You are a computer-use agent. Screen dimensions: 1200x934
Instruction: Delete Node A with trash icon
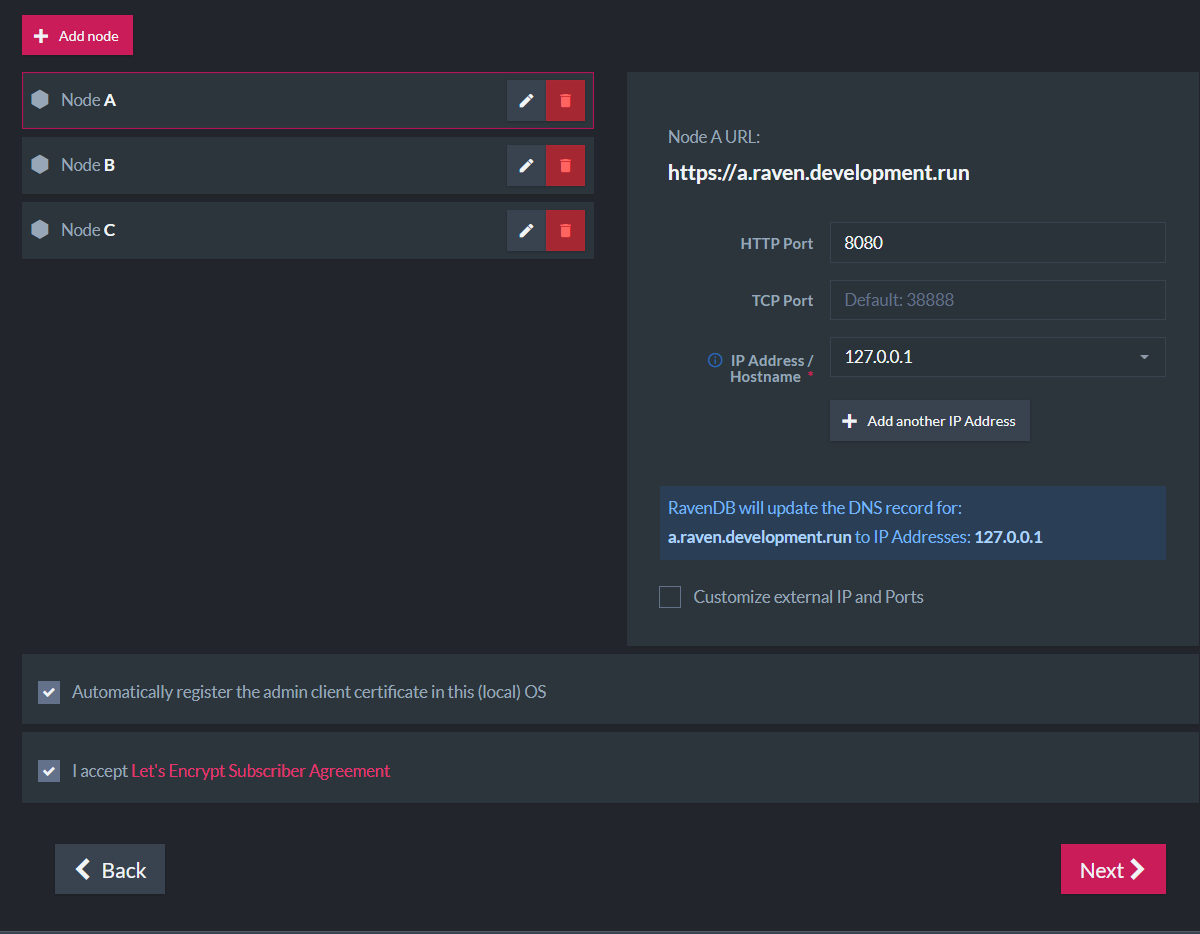click(x=565, y=100)
